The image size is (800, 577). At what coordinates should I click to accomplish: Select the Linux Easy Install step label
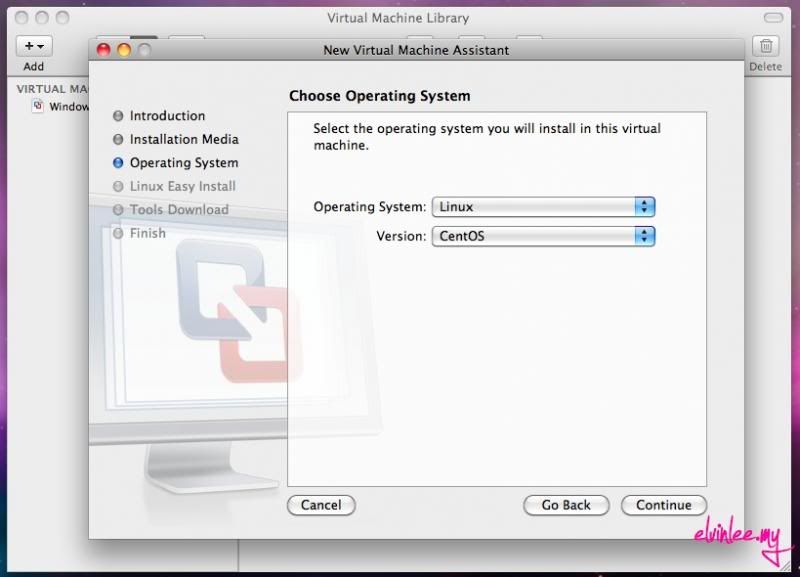[183, 186]
